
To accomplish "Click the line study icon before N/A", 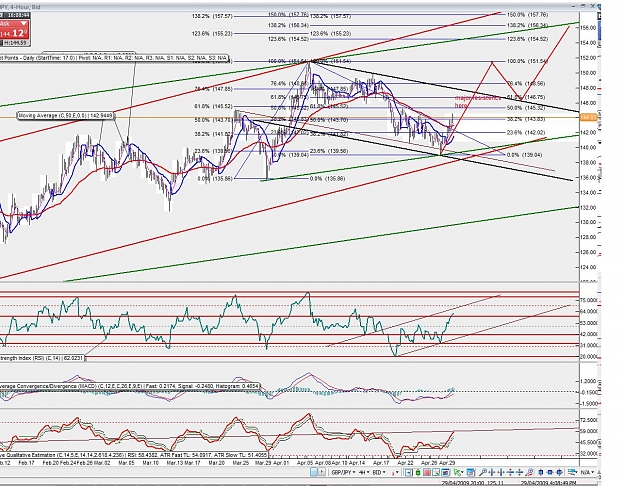I will point(572,473).
